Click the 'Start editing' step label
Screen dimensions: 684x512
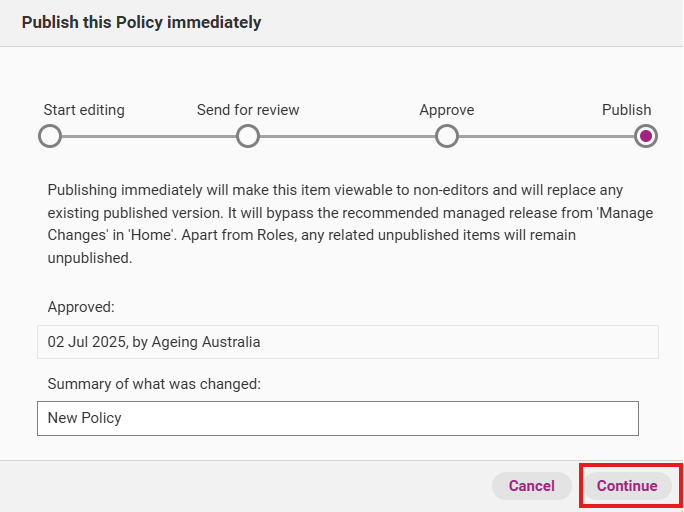pyautogui.click(x=84, y=110)
